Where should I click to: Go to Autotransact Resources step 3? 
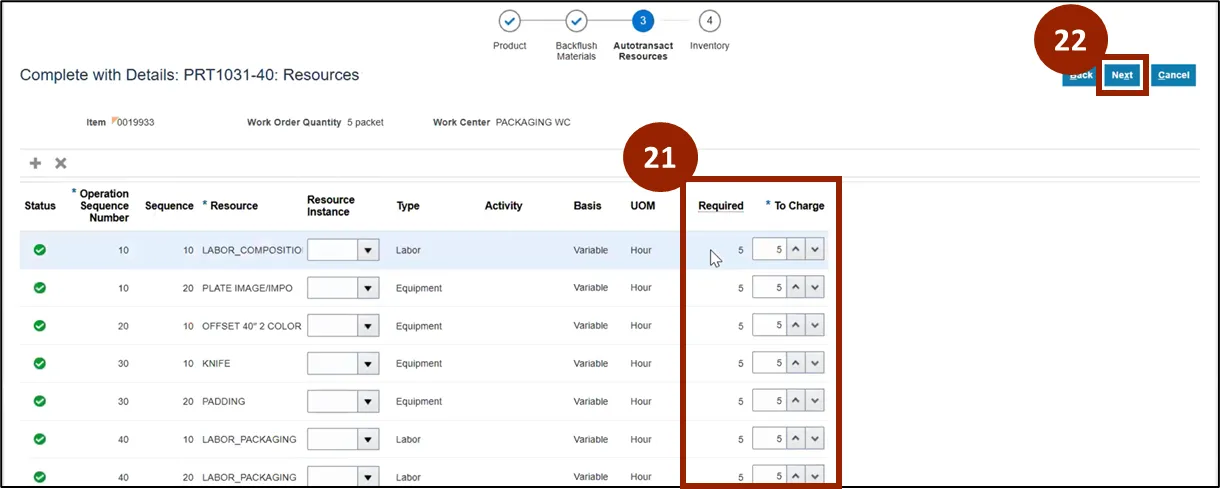643,21
